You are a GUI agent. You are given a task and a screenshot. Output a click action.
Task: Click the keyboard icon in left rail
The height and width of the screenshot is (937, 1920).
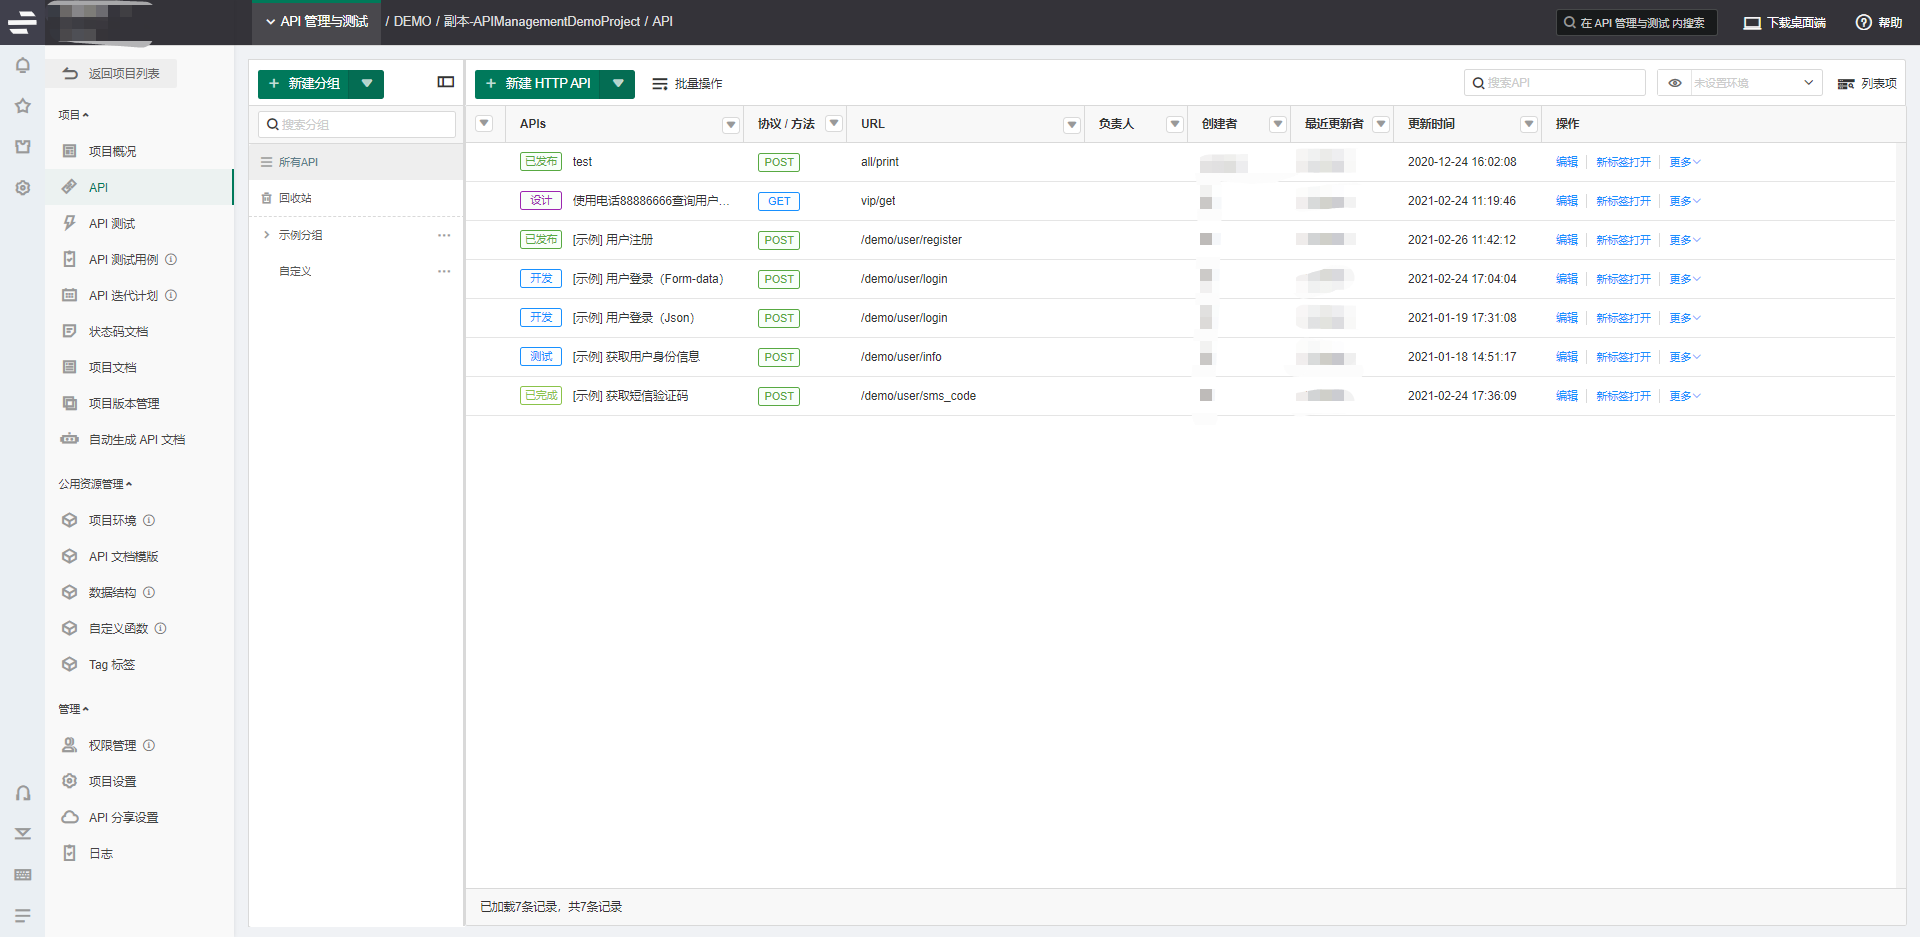point(22,875)
